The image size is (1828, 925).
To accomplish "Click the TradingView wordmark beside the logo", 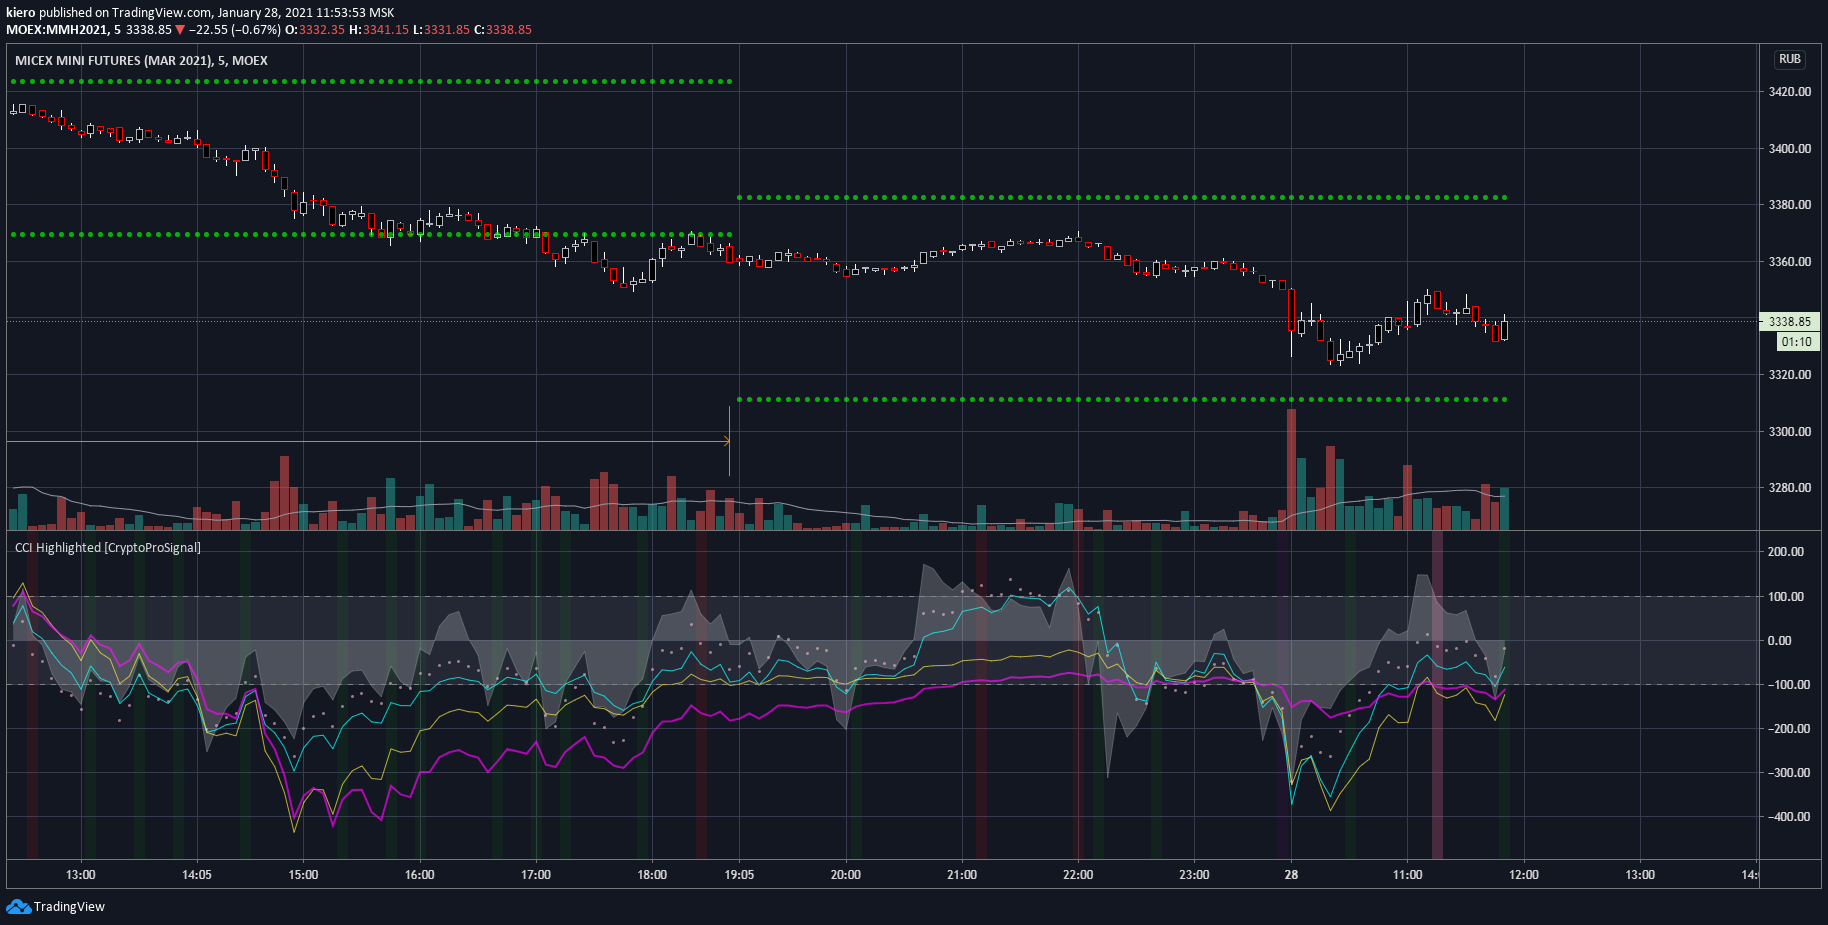I will [69, 907].
